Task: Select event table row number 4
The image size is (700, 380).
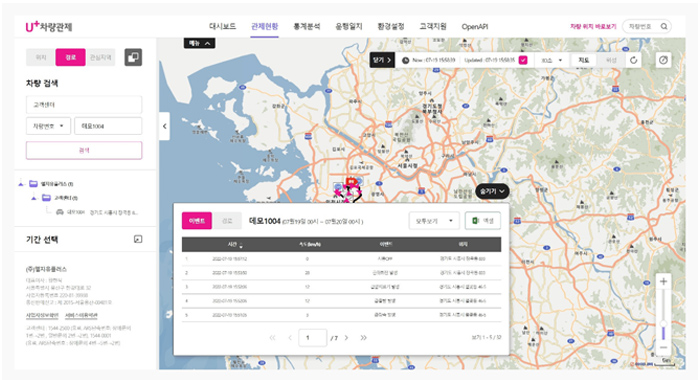Action: [x=342, y=301]
